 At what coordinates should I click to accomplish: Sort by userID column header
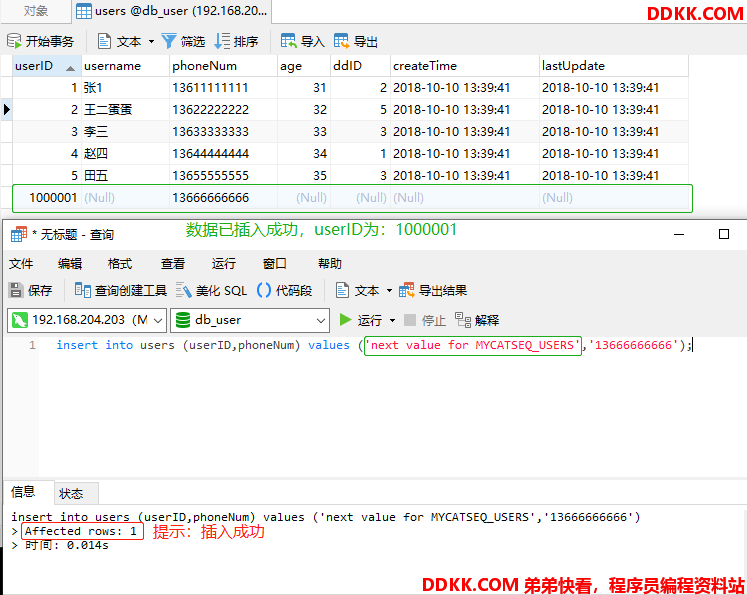point(47,66)
